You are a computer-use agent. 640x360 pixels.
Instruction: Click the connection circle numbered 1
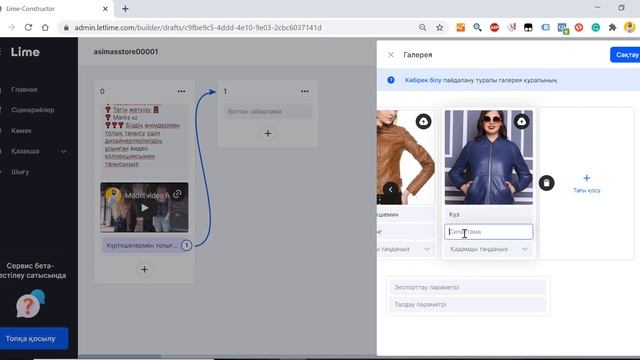(187, 245)
